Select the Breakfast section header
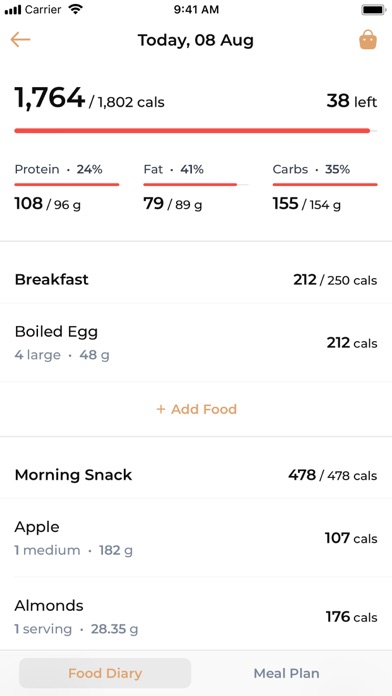 point(196,280)
